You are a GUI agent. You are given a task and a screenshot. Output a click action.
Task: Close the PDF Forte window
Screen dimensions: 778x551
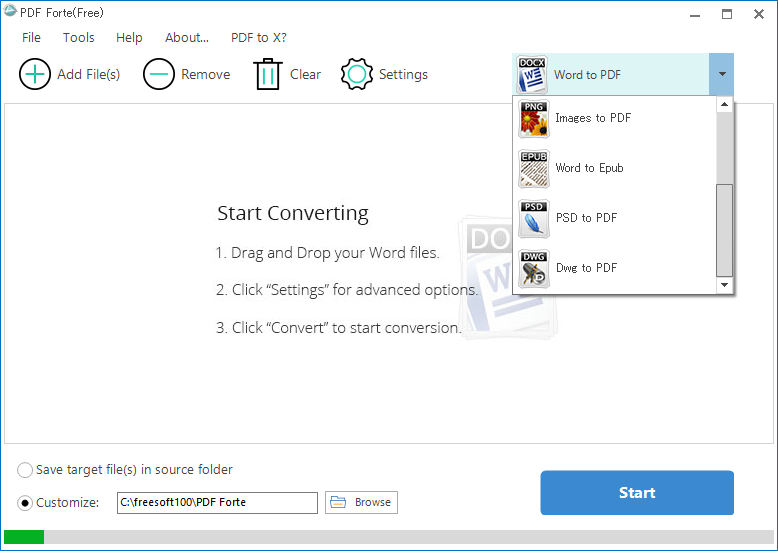click(x=759, y=14)
